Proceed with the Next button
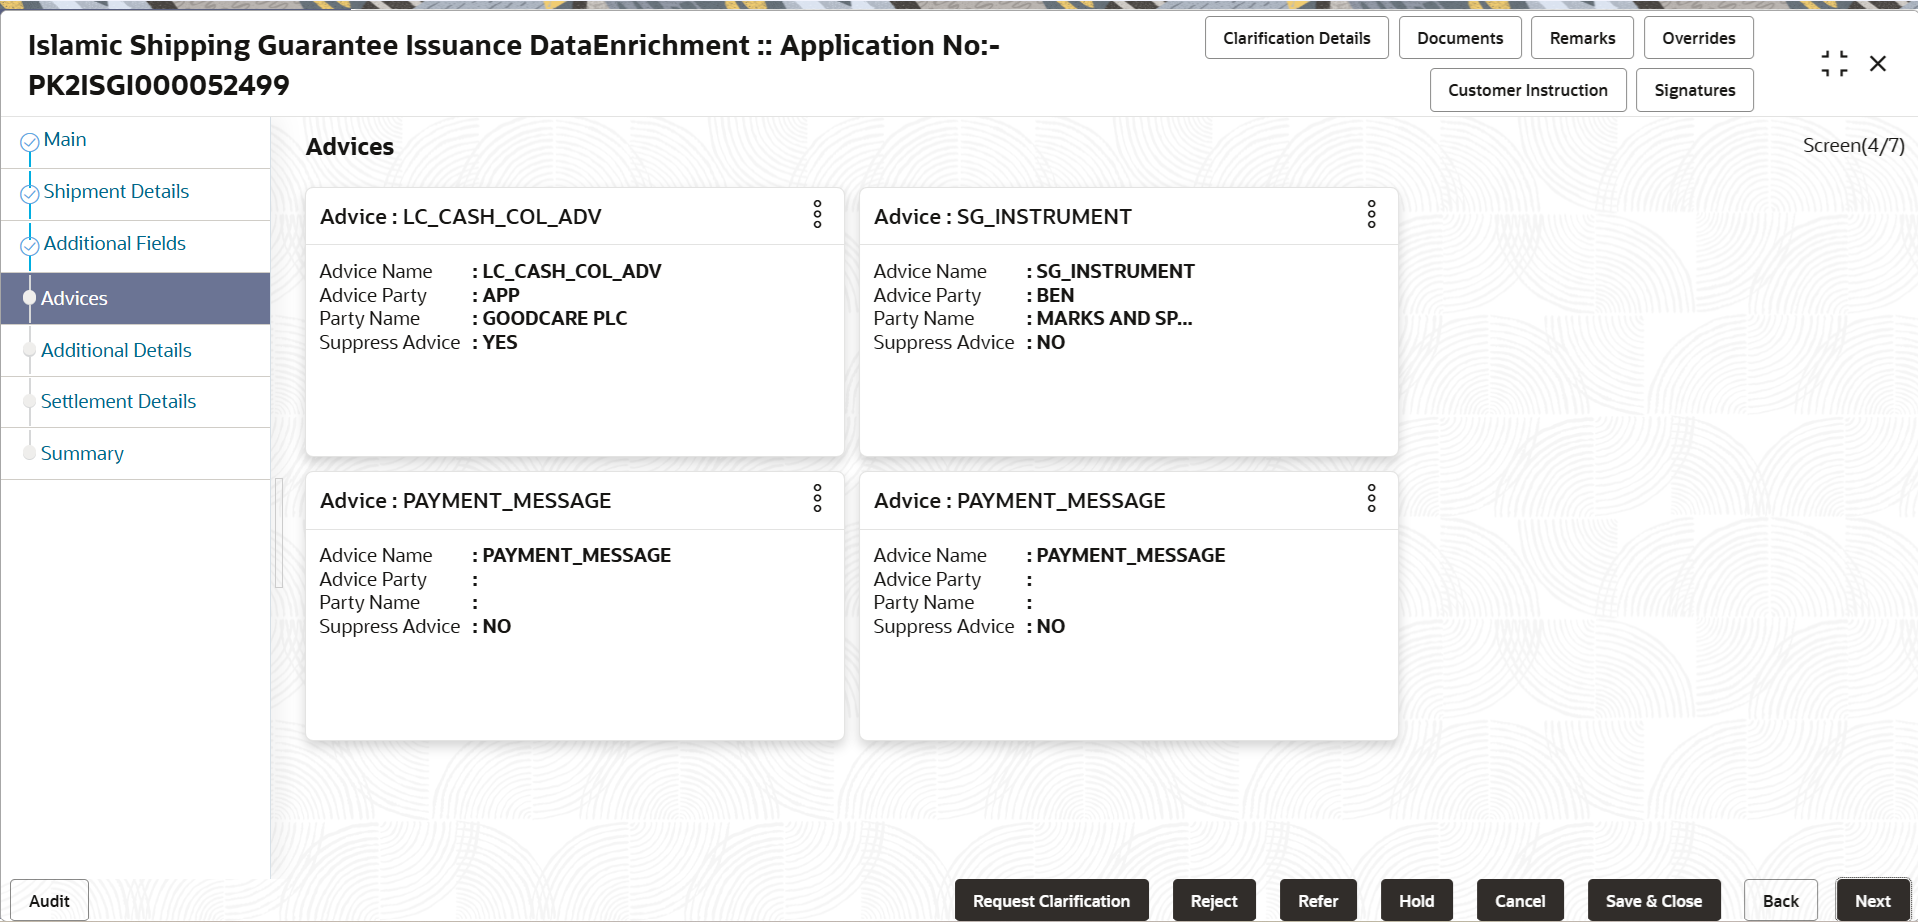 click(x=1873, y=901)
